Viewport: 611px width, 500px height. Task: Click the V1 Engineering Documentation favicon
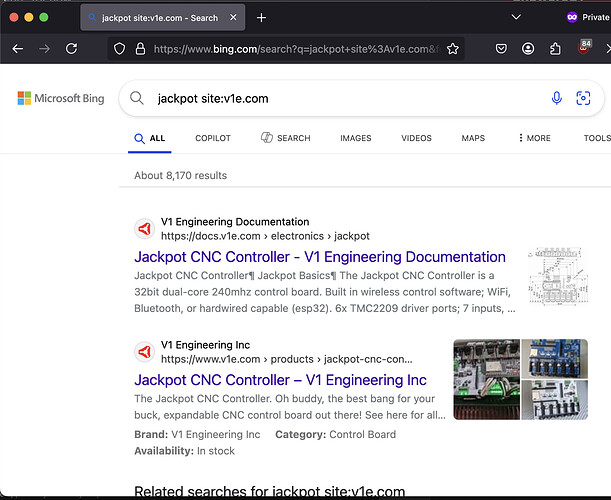click(145, 229)
